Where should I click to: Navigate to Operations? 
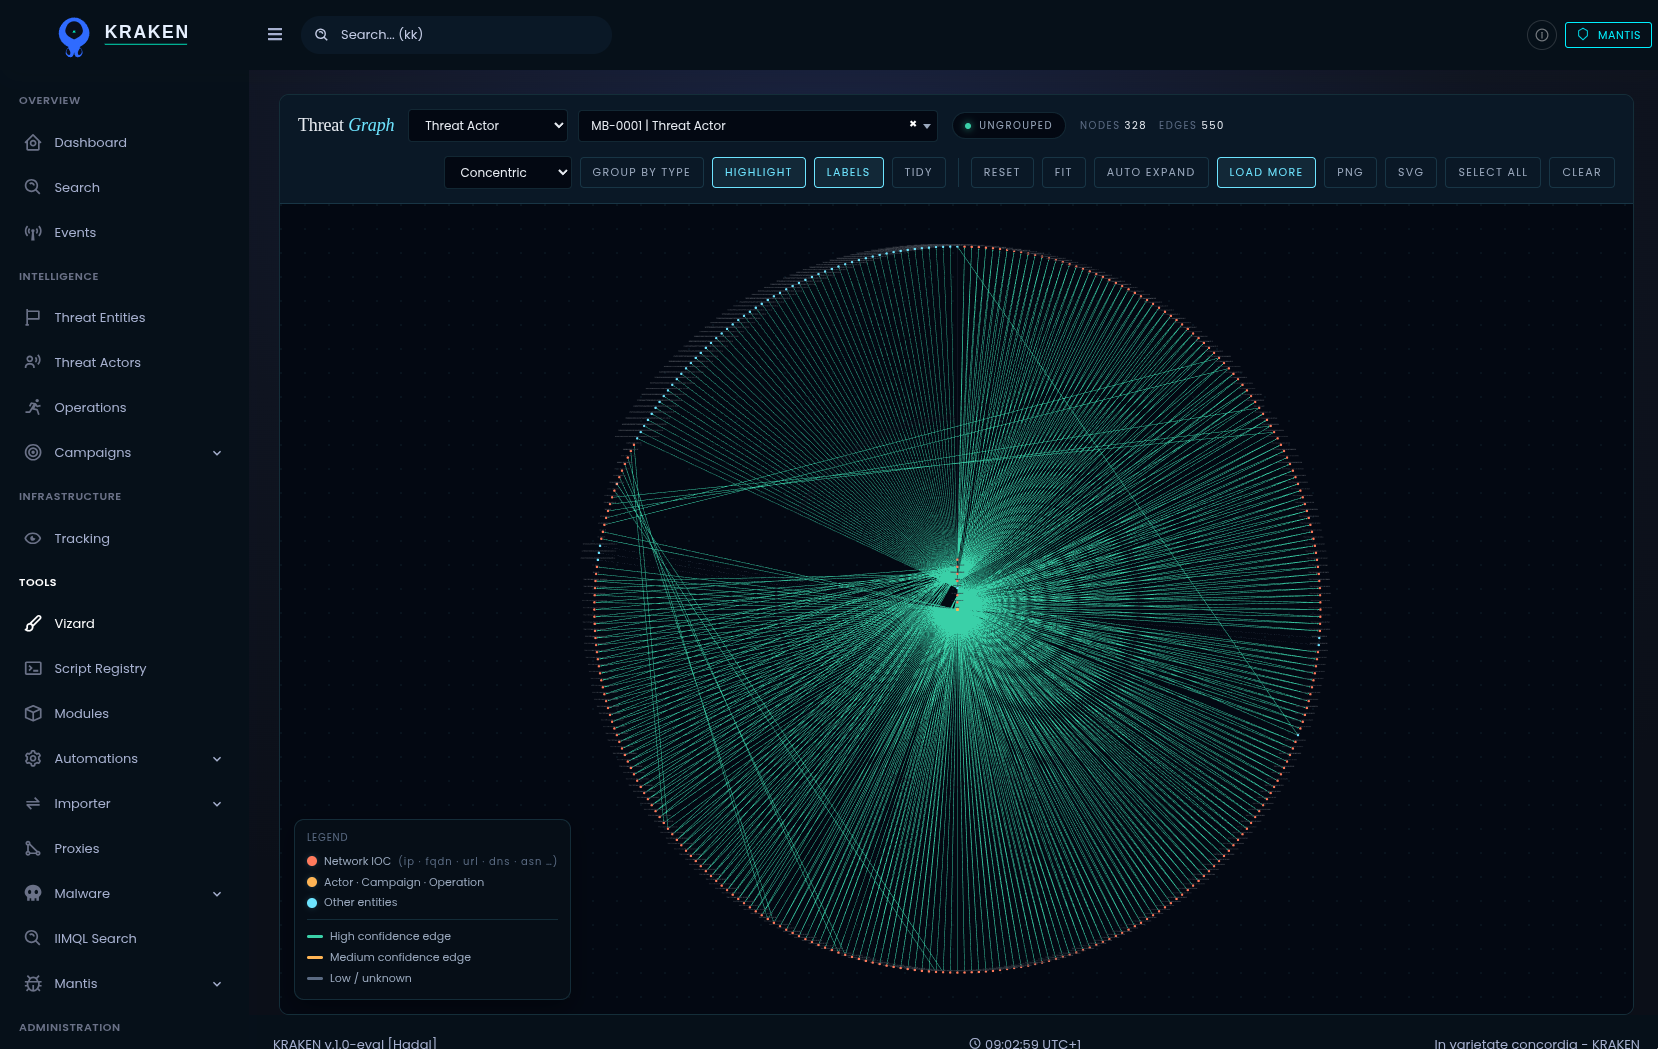90,408
